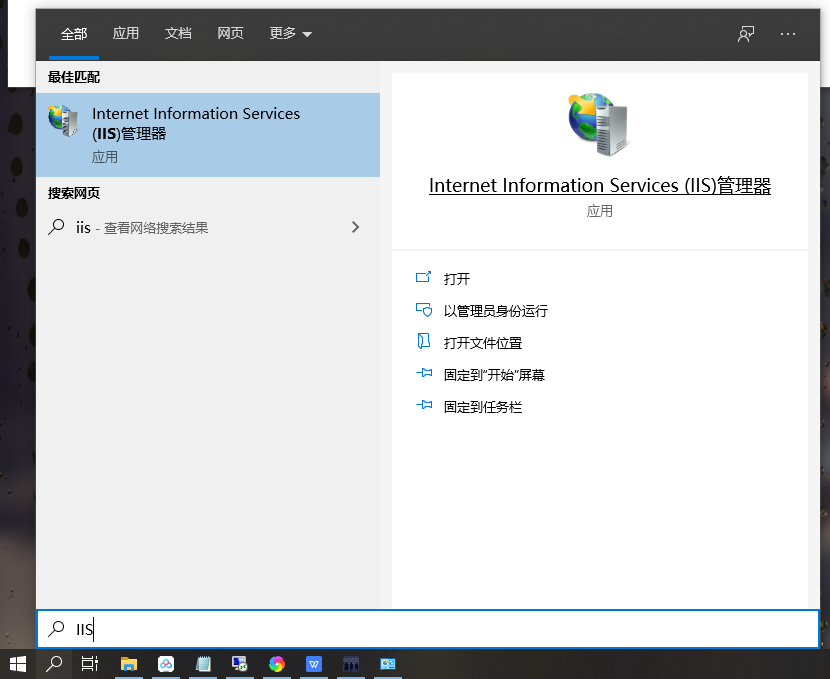Open the Windows Start menu

[x=17, y=664]
